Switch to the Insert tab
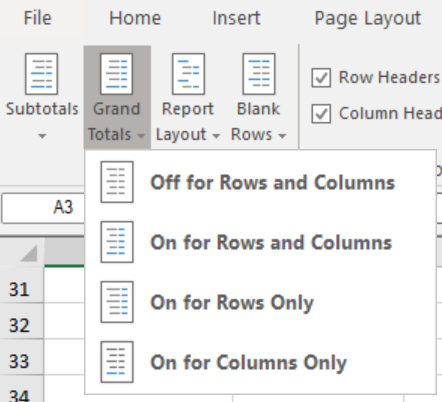The width and height of the screenshot is (442, 402). click(x=236, y=18)
